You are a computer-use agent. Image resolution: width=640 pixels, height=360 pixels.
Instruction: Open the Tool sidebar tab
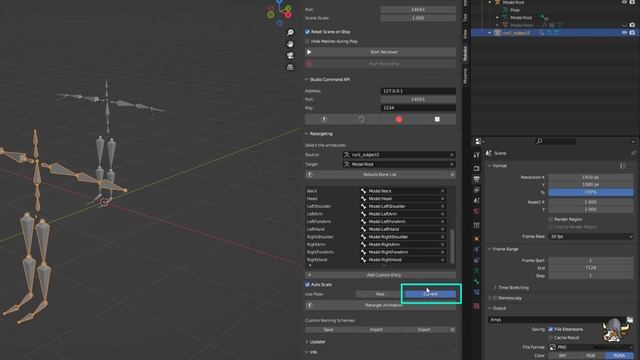click(x=465, y=17)
